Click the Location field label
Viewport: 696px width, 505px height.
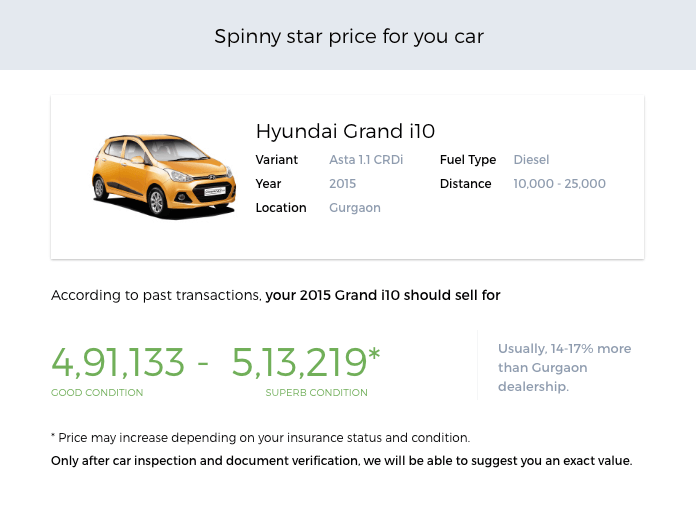280,208
